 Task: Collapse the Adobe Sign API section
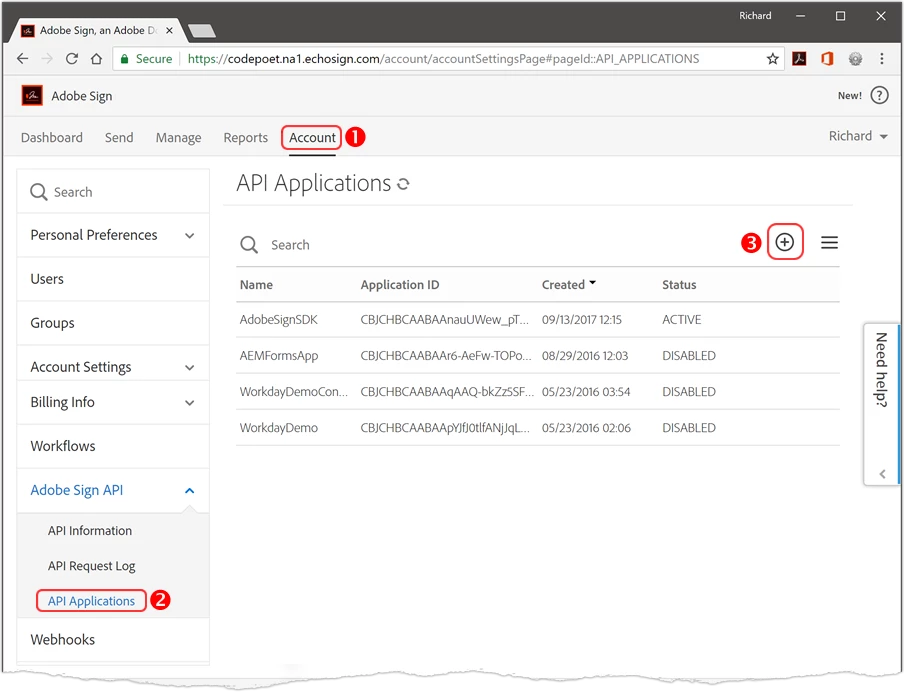[x=113, y=490]
